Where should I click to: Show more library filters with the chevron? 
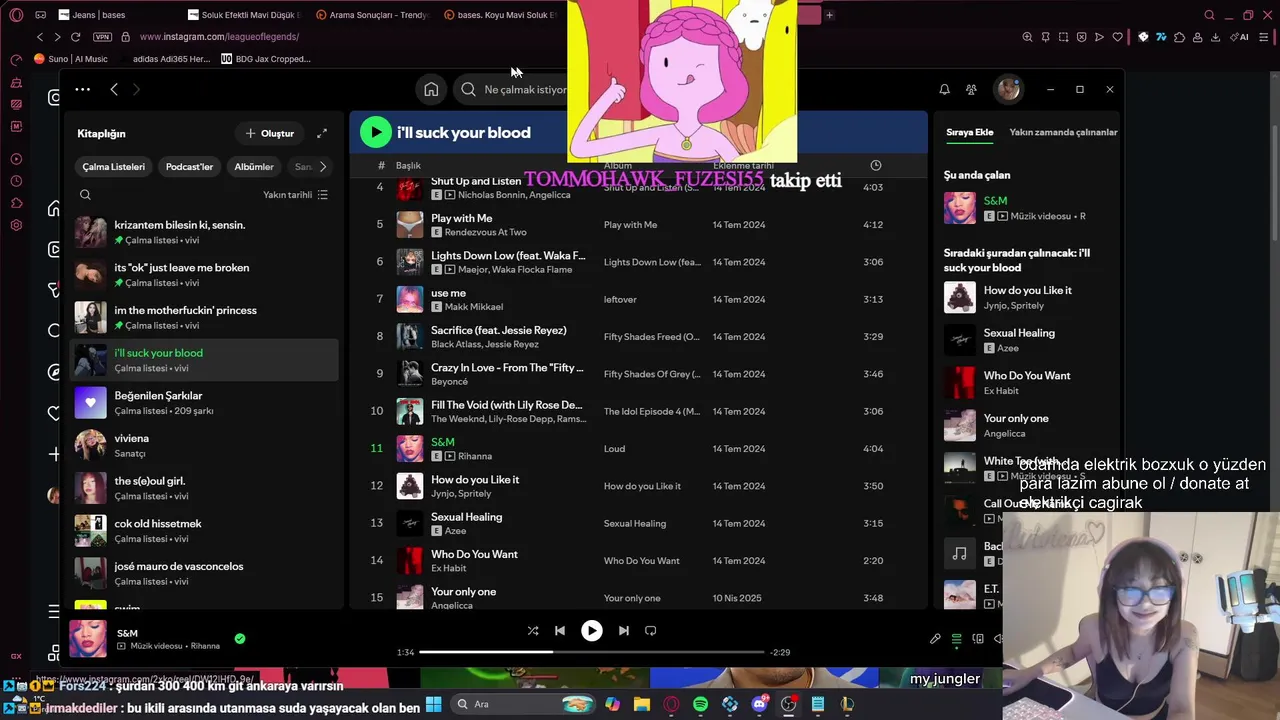coord(322,167)
